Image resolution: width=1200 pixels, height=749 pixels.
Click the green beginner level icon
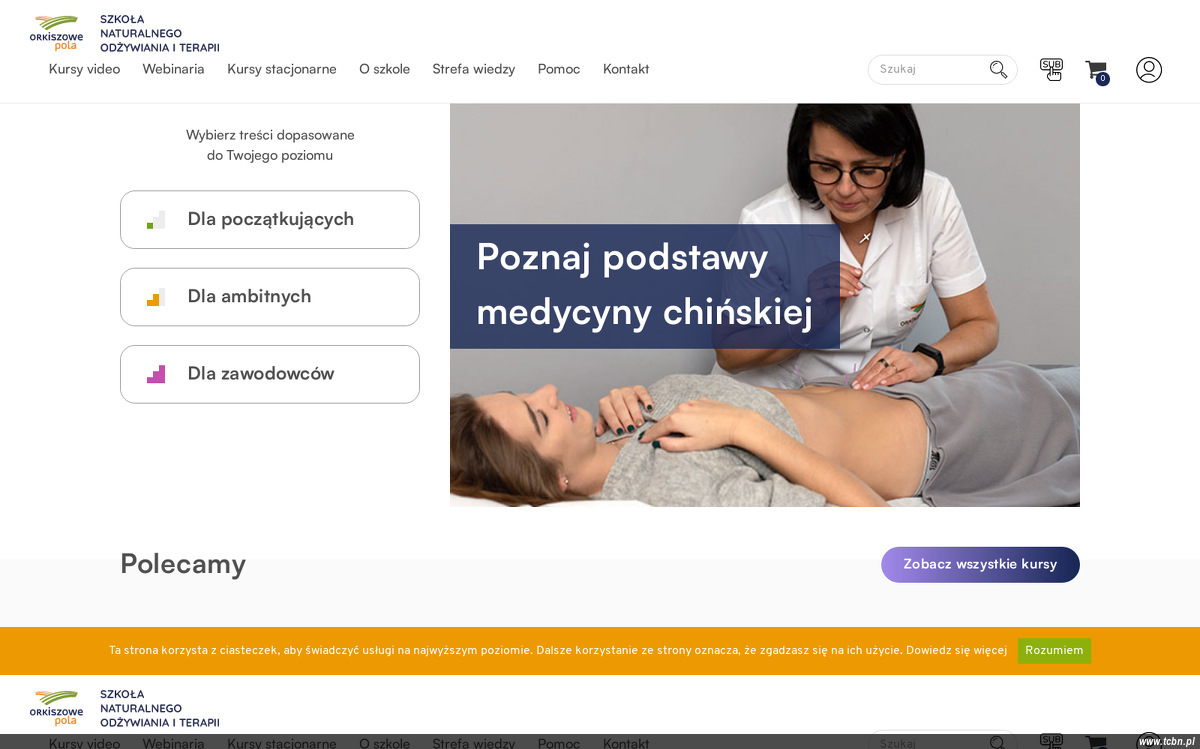pyautogui.click(x=156, y=220)
